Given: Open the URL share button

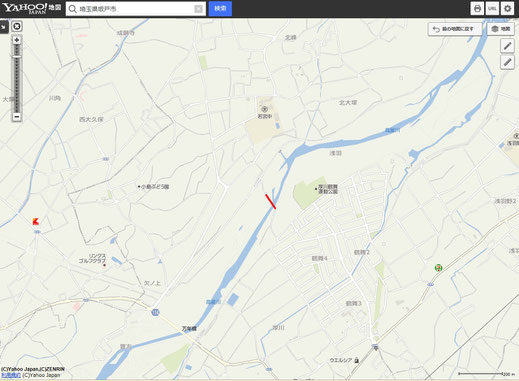Looking at the screenshot, I should [x=492, y=9].
